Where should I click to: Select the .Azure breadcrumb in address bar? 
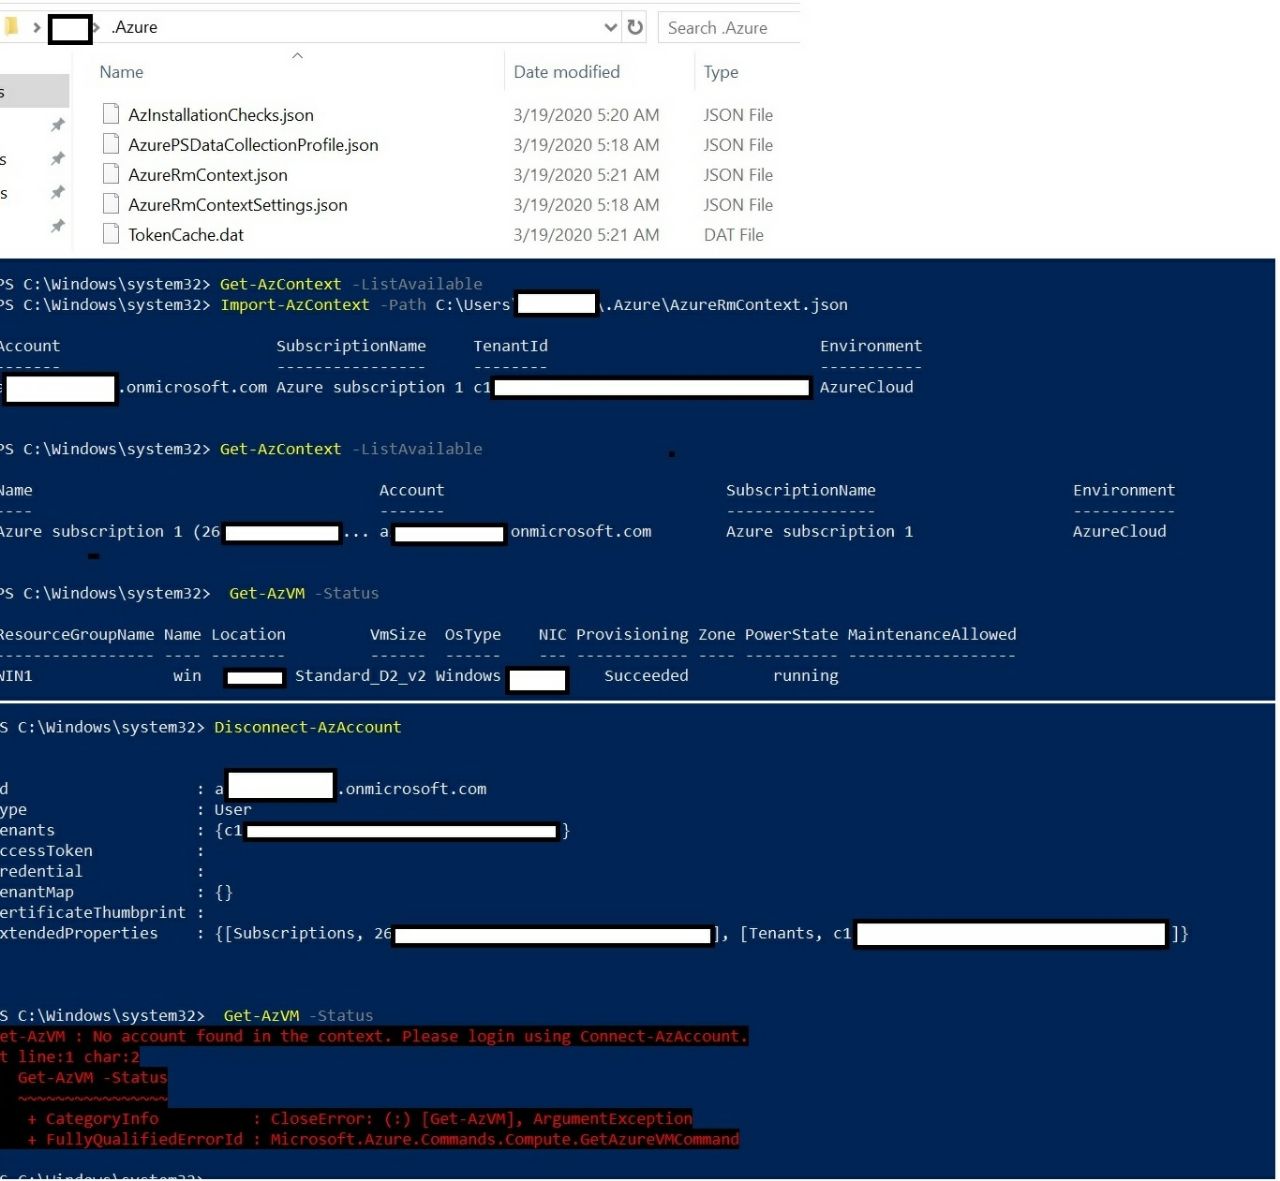pos(135,27)
